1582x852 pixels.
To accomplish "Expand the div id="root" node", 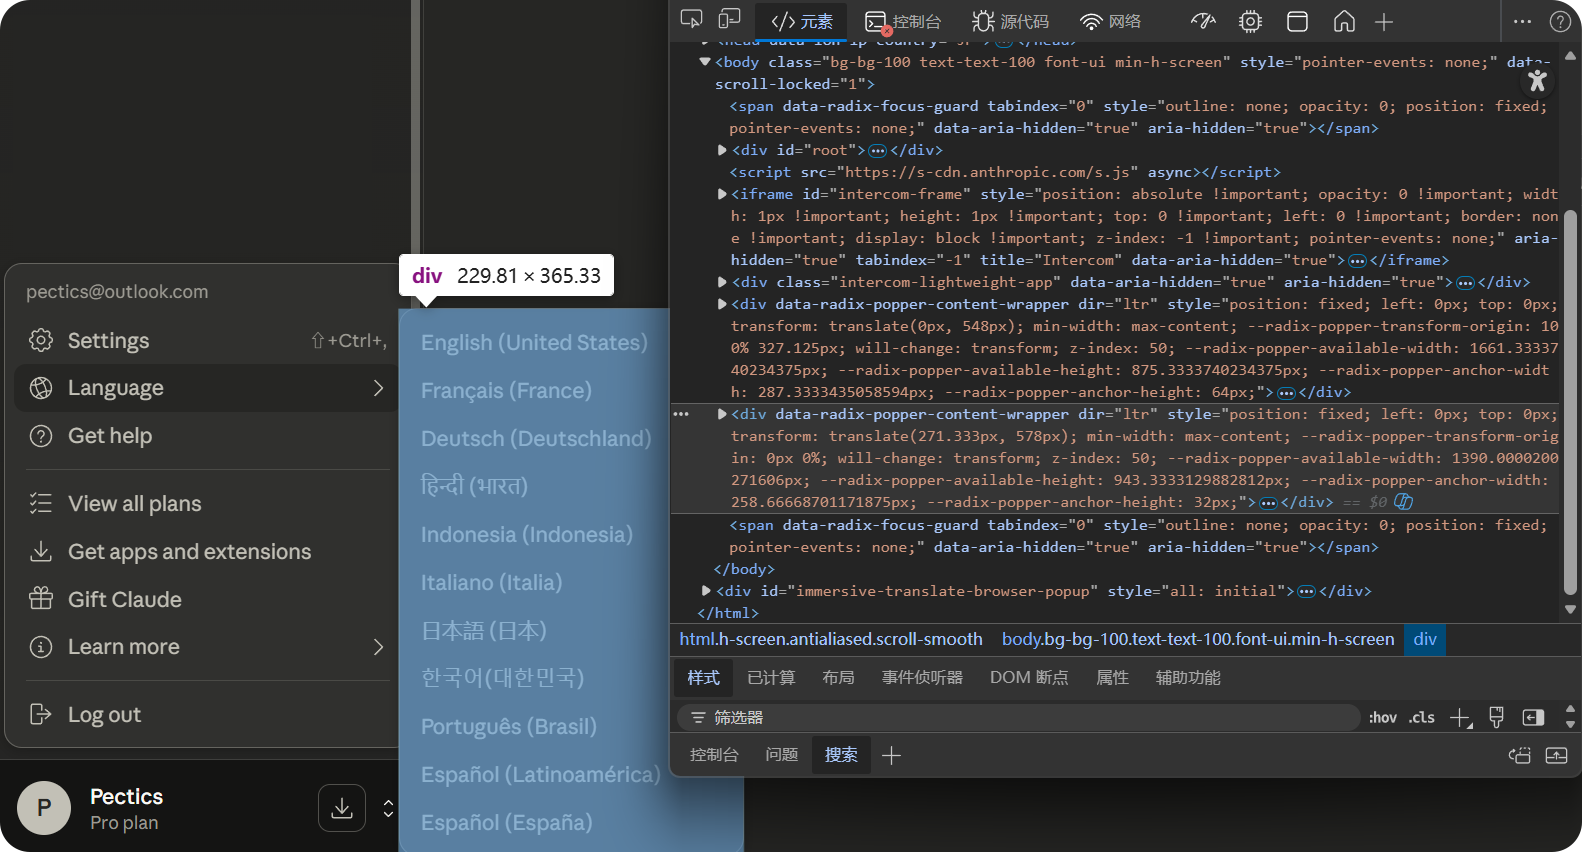I will click(722, 150).
